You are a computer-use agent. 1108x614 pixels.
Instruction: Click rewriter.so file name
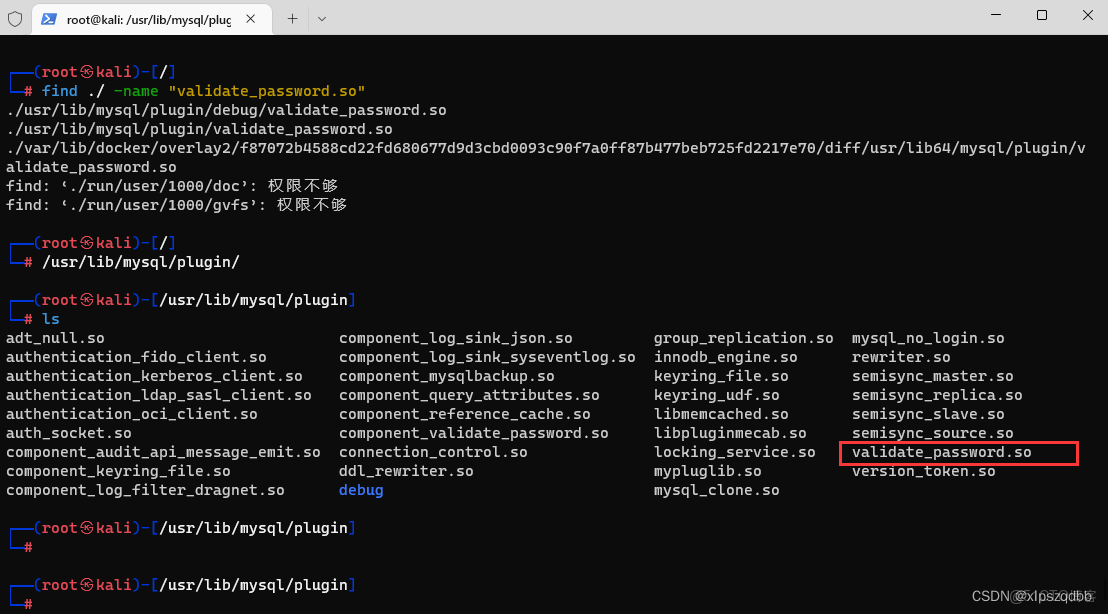(901, 358)
